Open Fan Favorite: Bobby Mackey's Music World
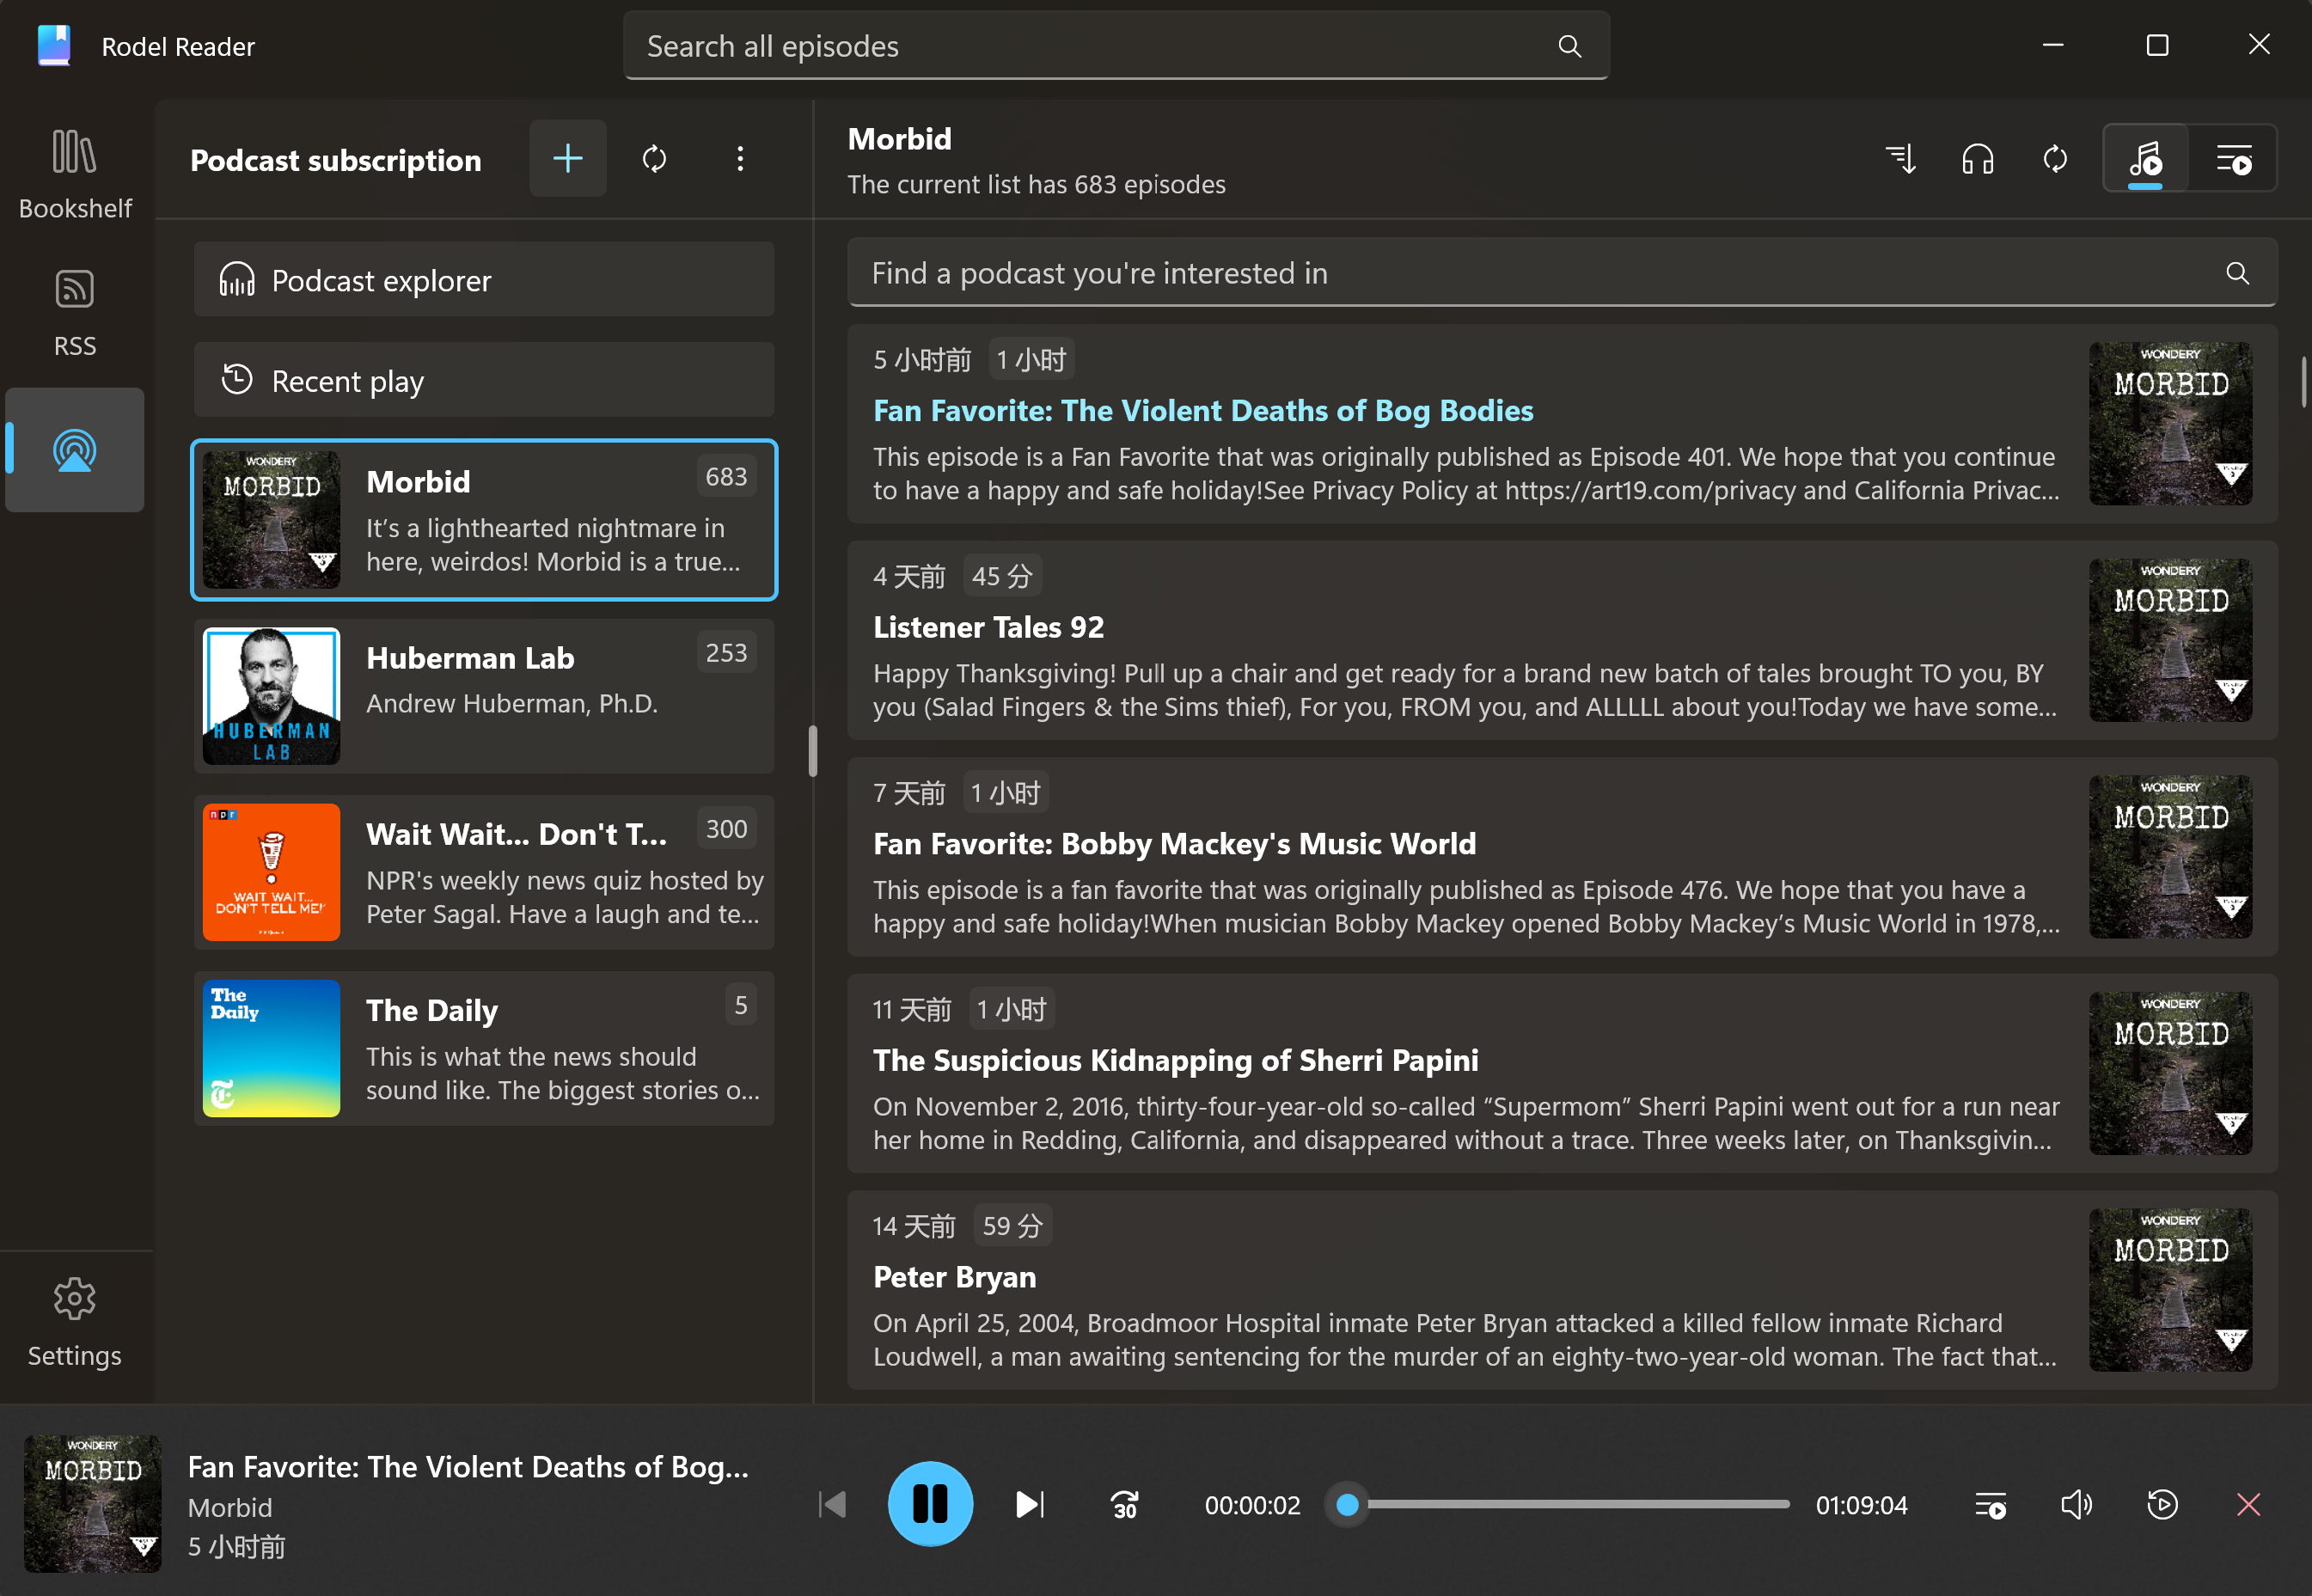 (1562, 857)
